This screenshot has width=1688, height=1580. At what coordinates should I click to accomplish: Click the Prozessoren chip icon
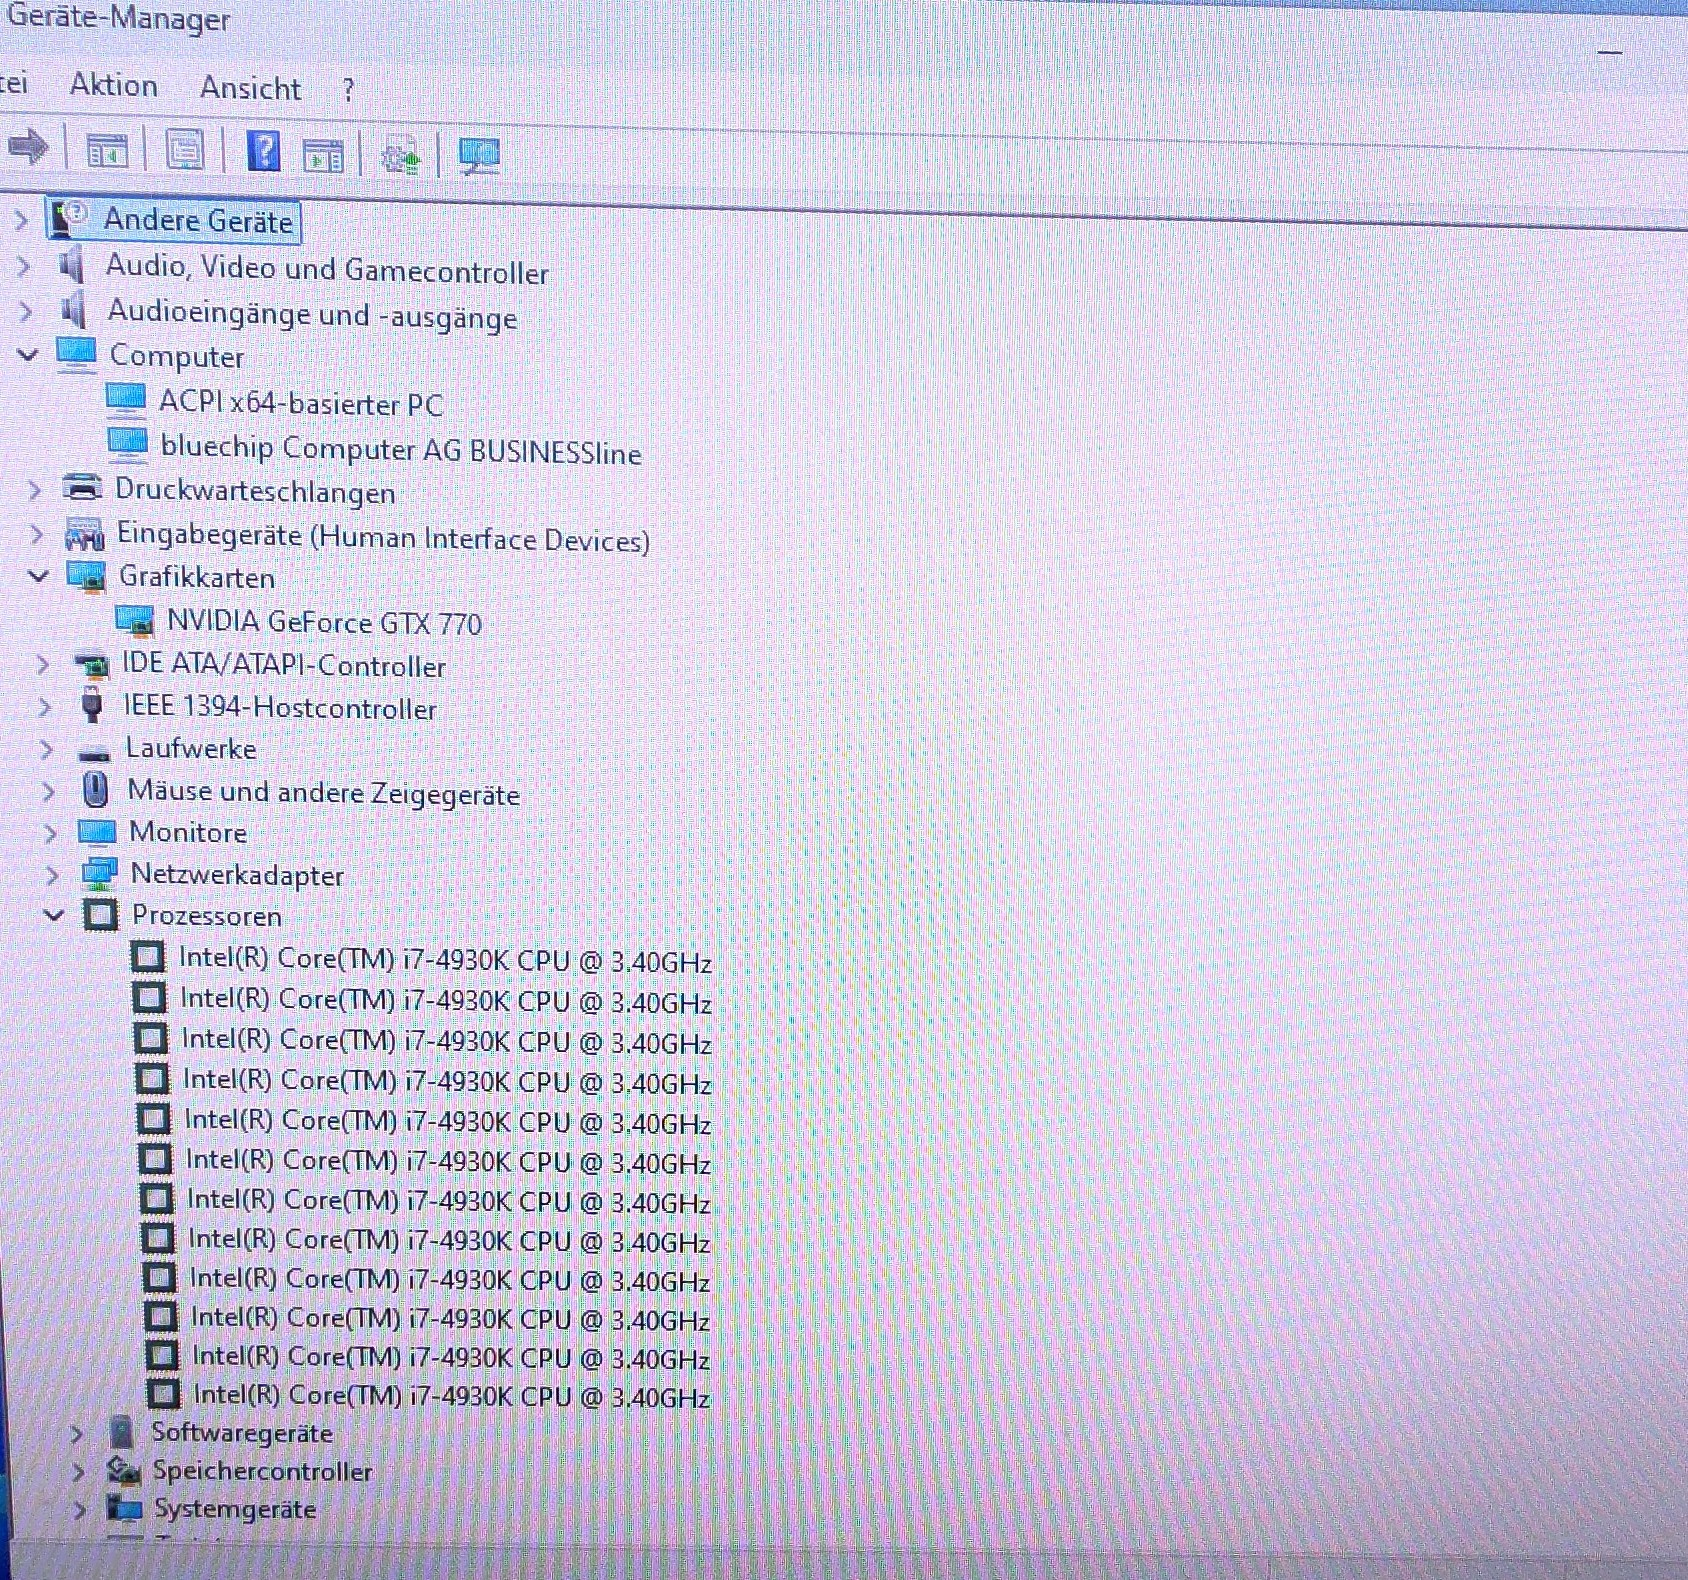point(100,914)
